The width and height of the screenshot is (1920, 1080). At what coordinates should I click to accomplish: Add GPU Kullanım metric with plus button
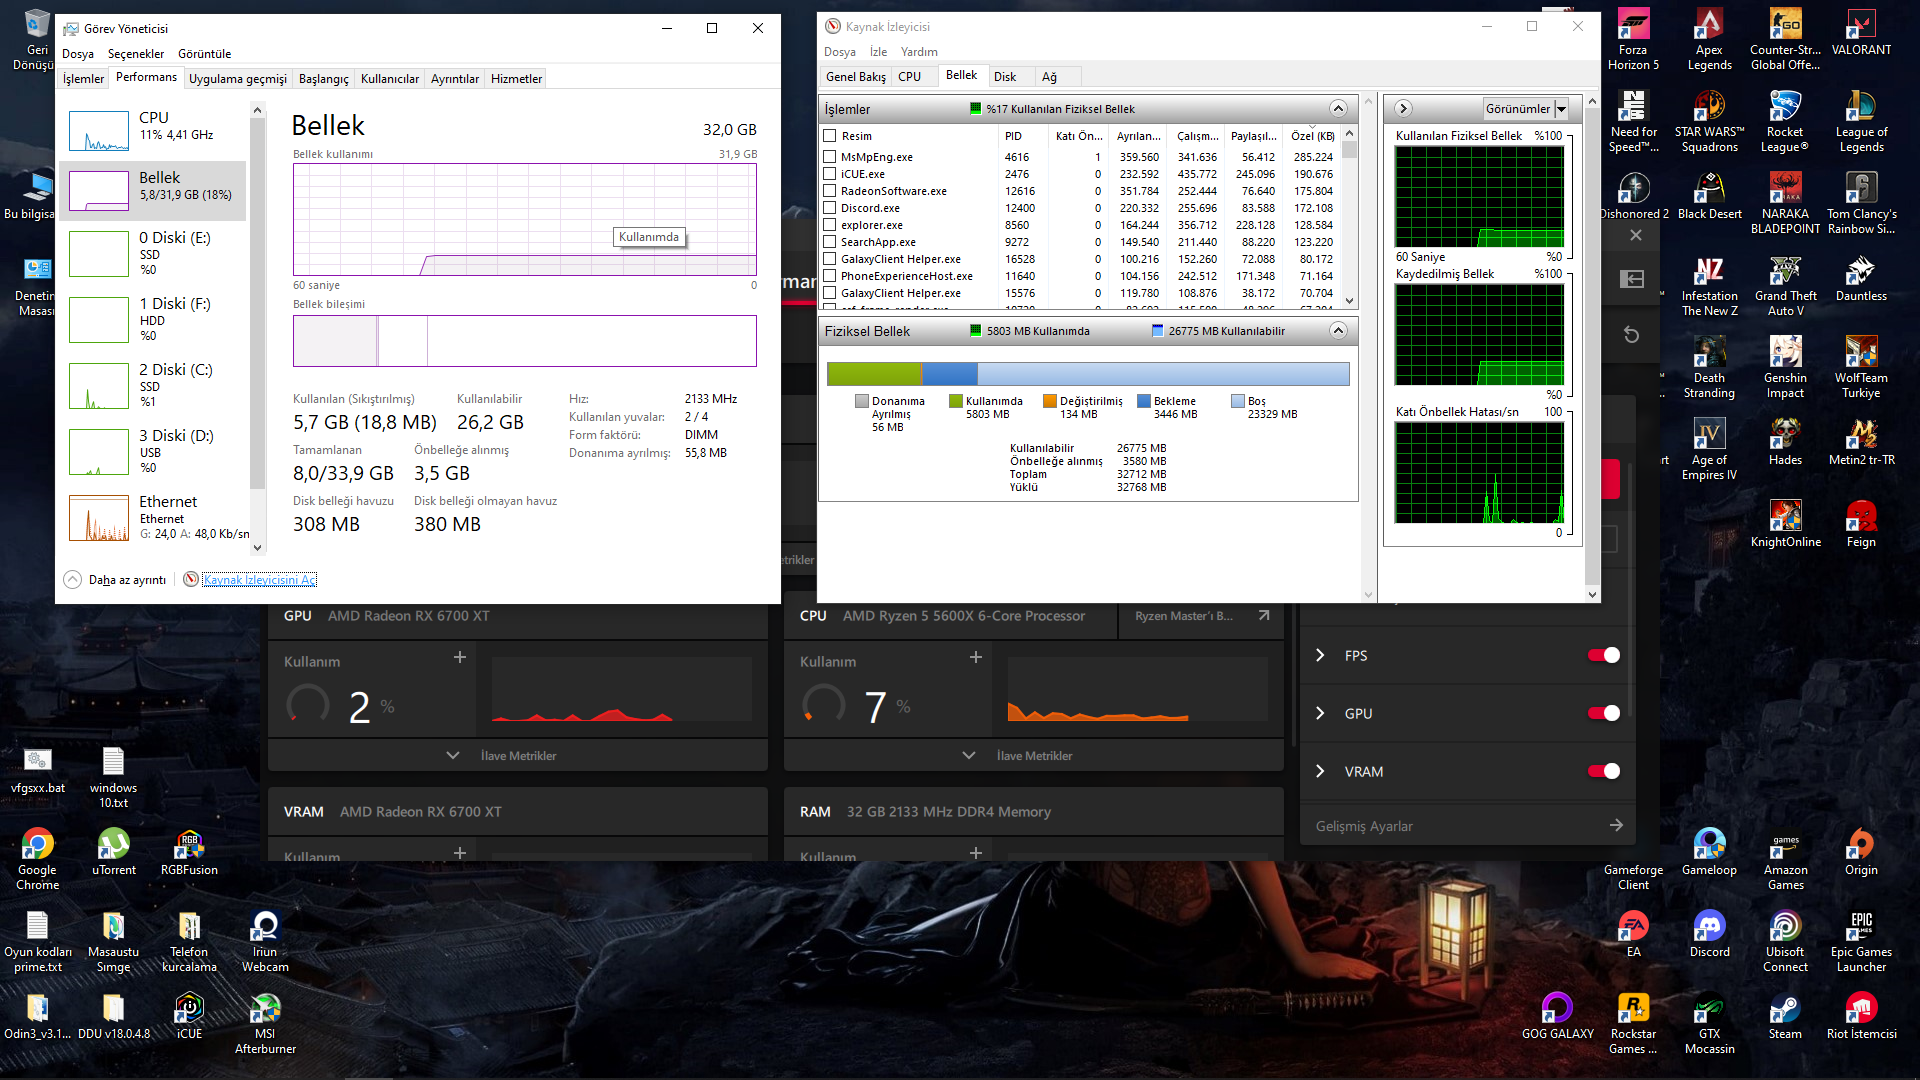click(460, 657)
